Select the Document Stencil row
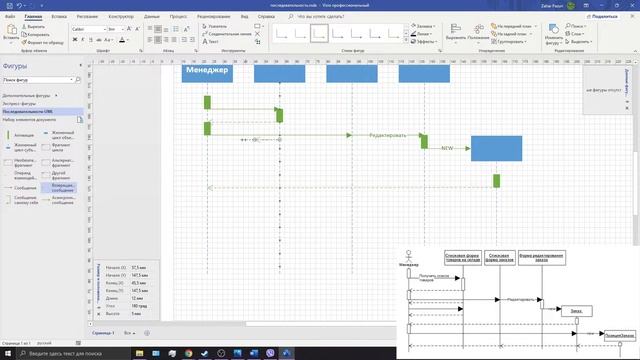The width and height of the screenshot is (640, 360). (x=42, y=120)
